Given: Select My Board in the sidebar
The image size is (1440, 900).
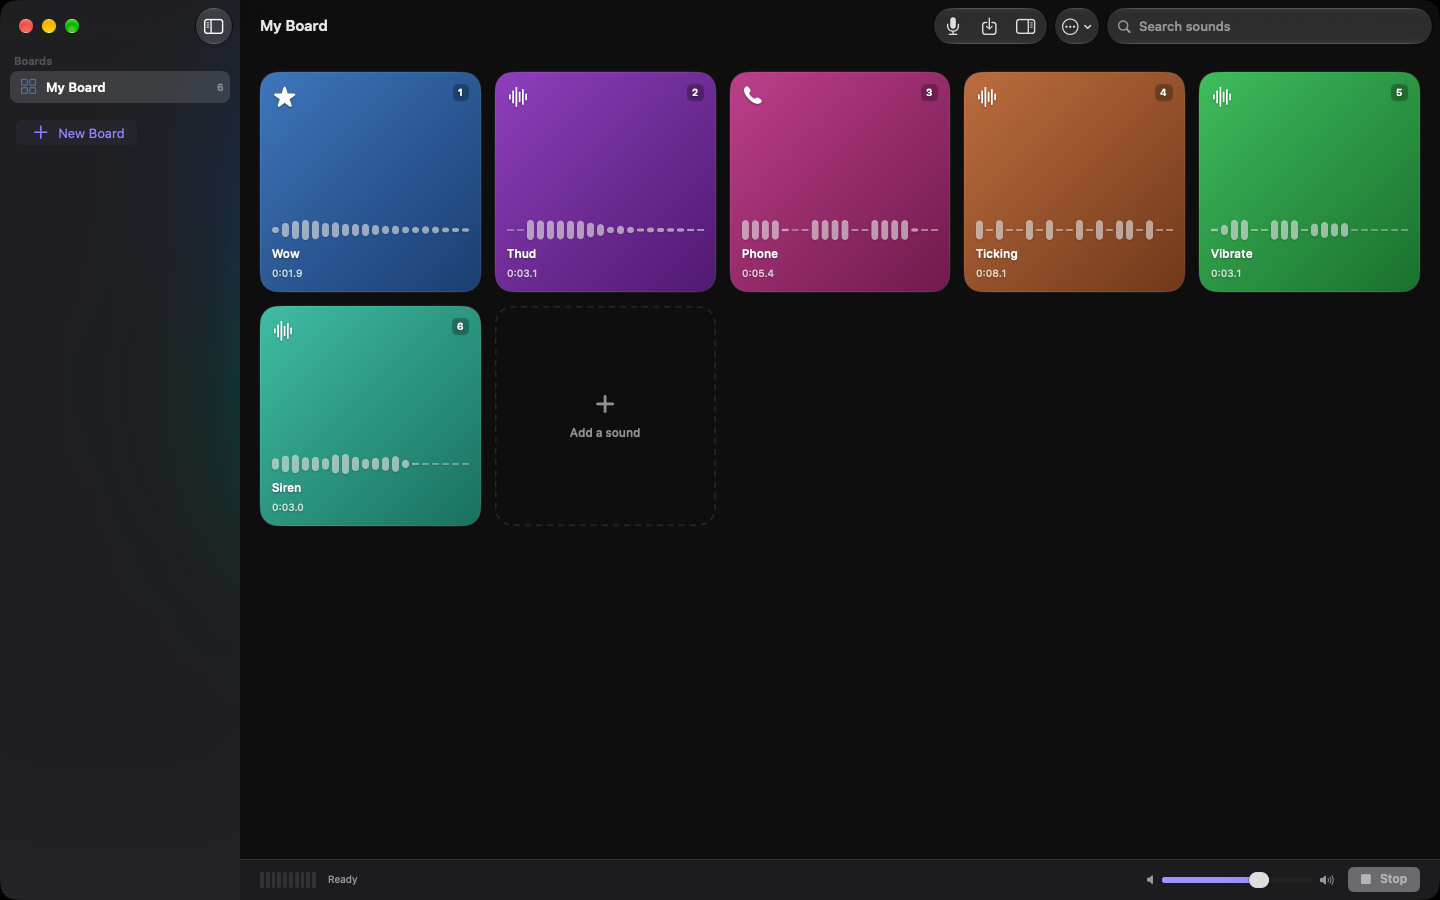Looking at the screenshot, I should (x=120, y=87).
